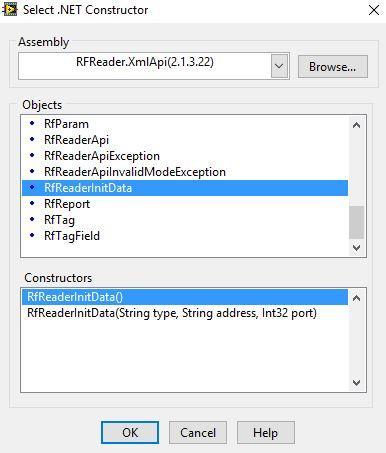Screen dimensions: 386x453
Task: Click Constructors list scroll up arrow
Action: tap(356, 298)
